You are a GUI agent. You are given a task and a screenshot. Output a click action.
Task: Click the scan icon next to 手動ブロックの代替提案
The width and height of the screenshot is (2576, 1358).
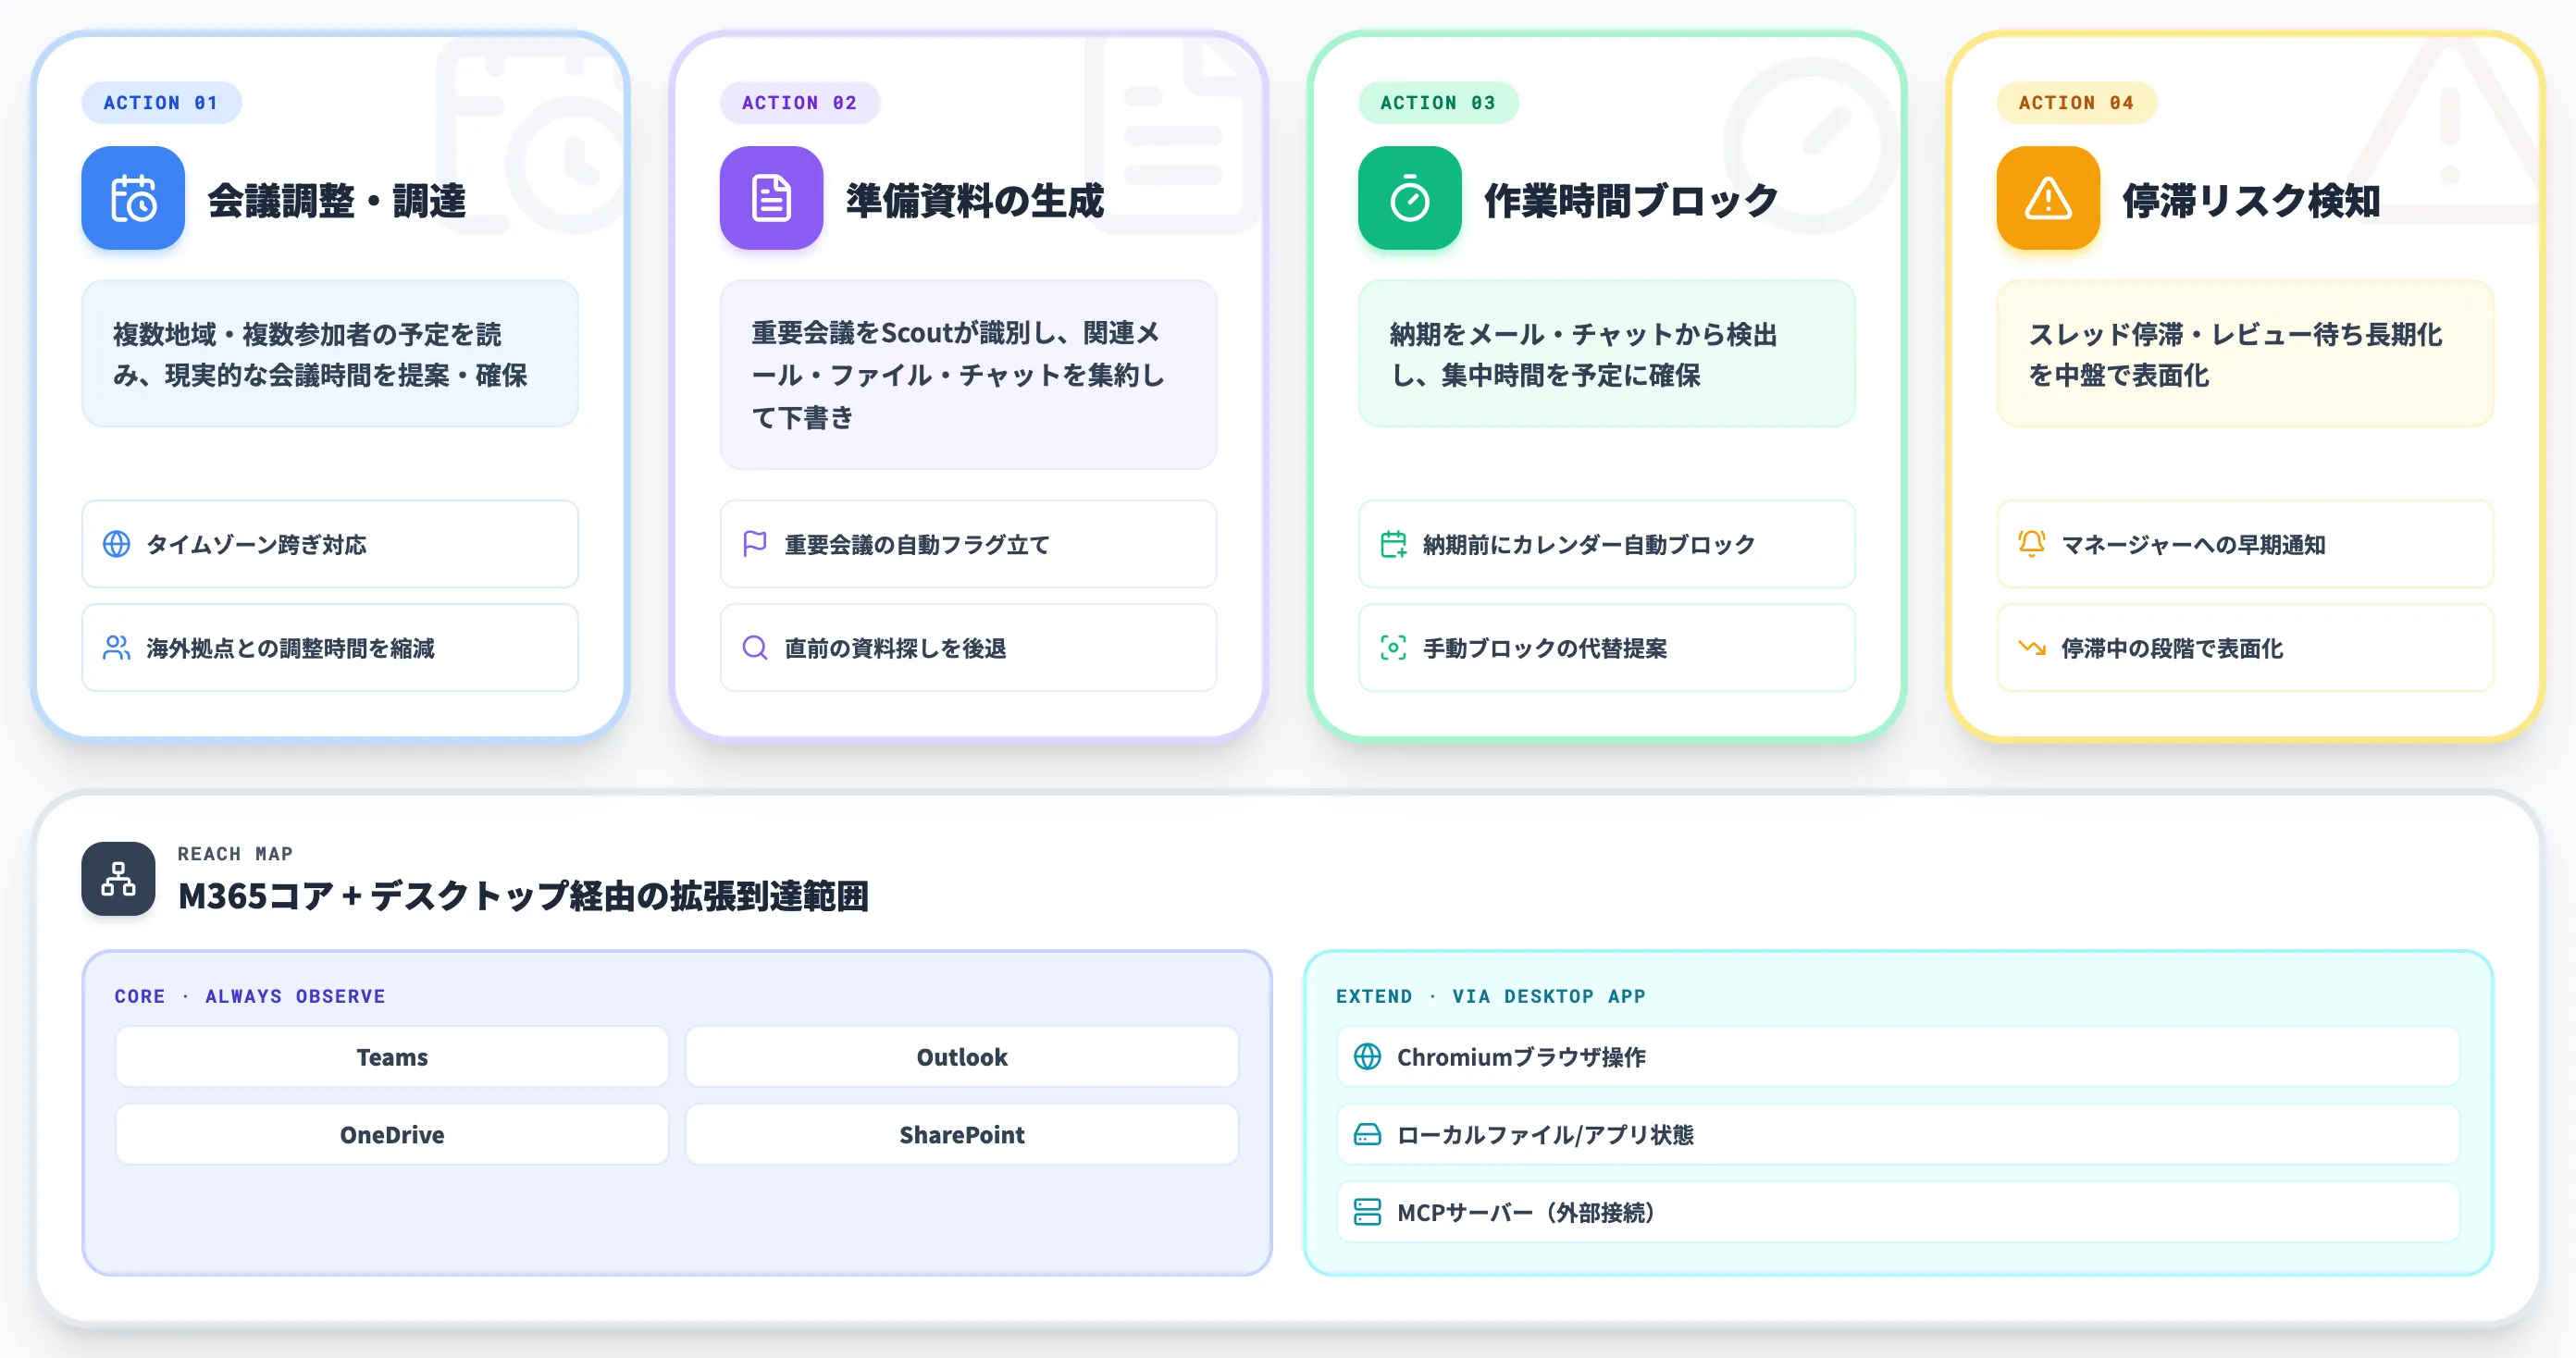1393,648
